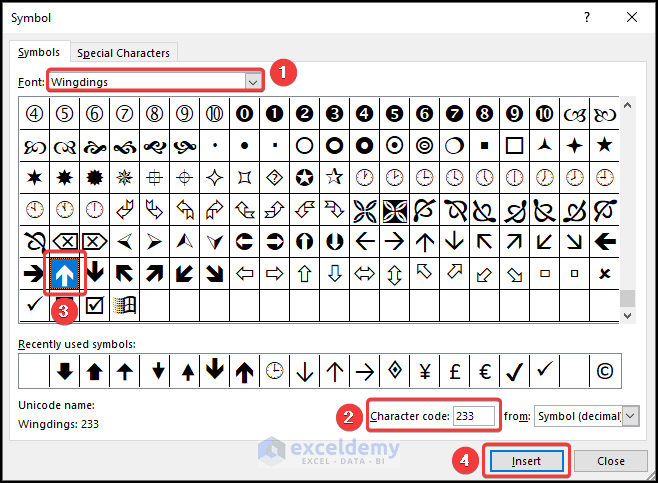Select the solid black circled 10 symbol
Viewport: 658px width, 483px height.
544,114
